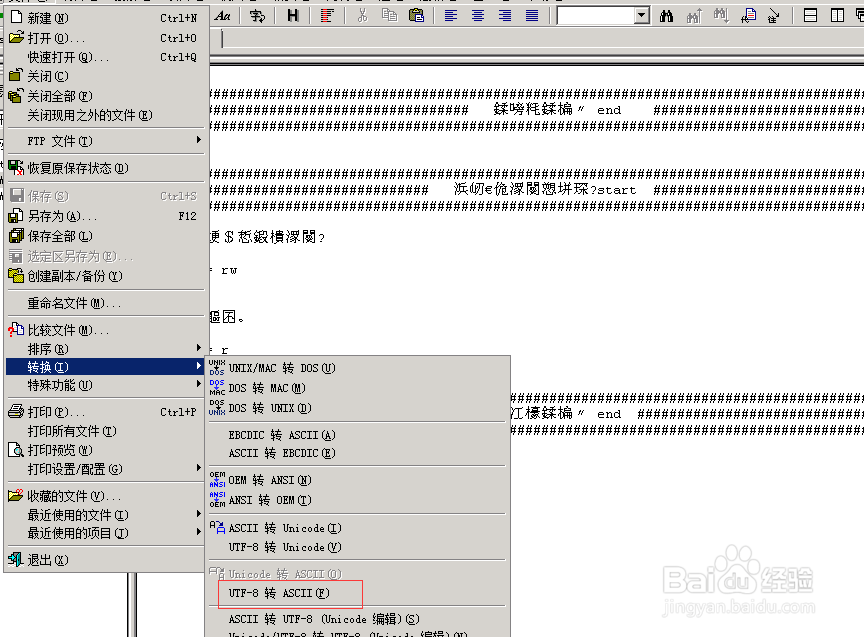The width and height of the screenshot is (864, 637).
Task: Click the find next binoculars icon
Action: coord(721,15)
